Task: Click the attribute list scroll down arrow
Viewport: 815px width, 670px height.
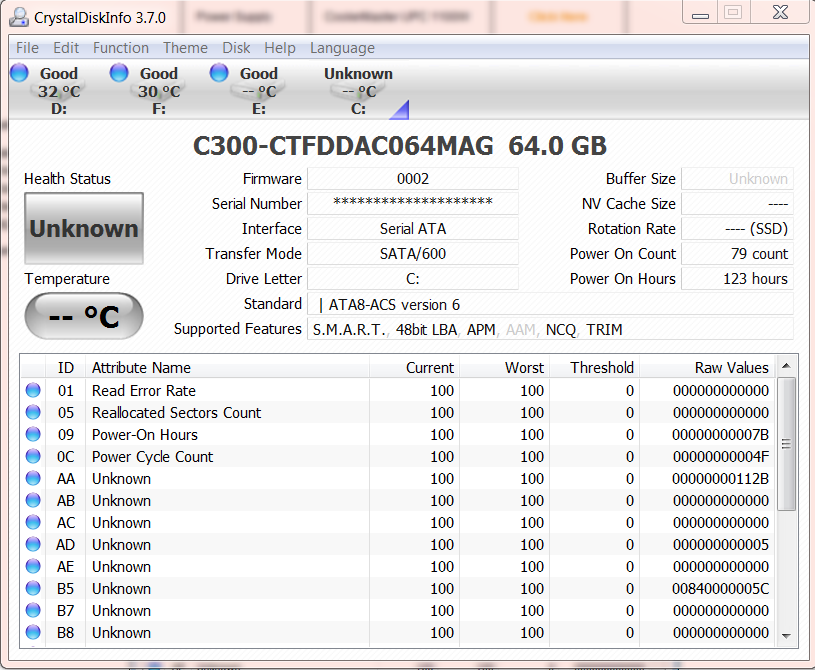Action: [786, 636]
